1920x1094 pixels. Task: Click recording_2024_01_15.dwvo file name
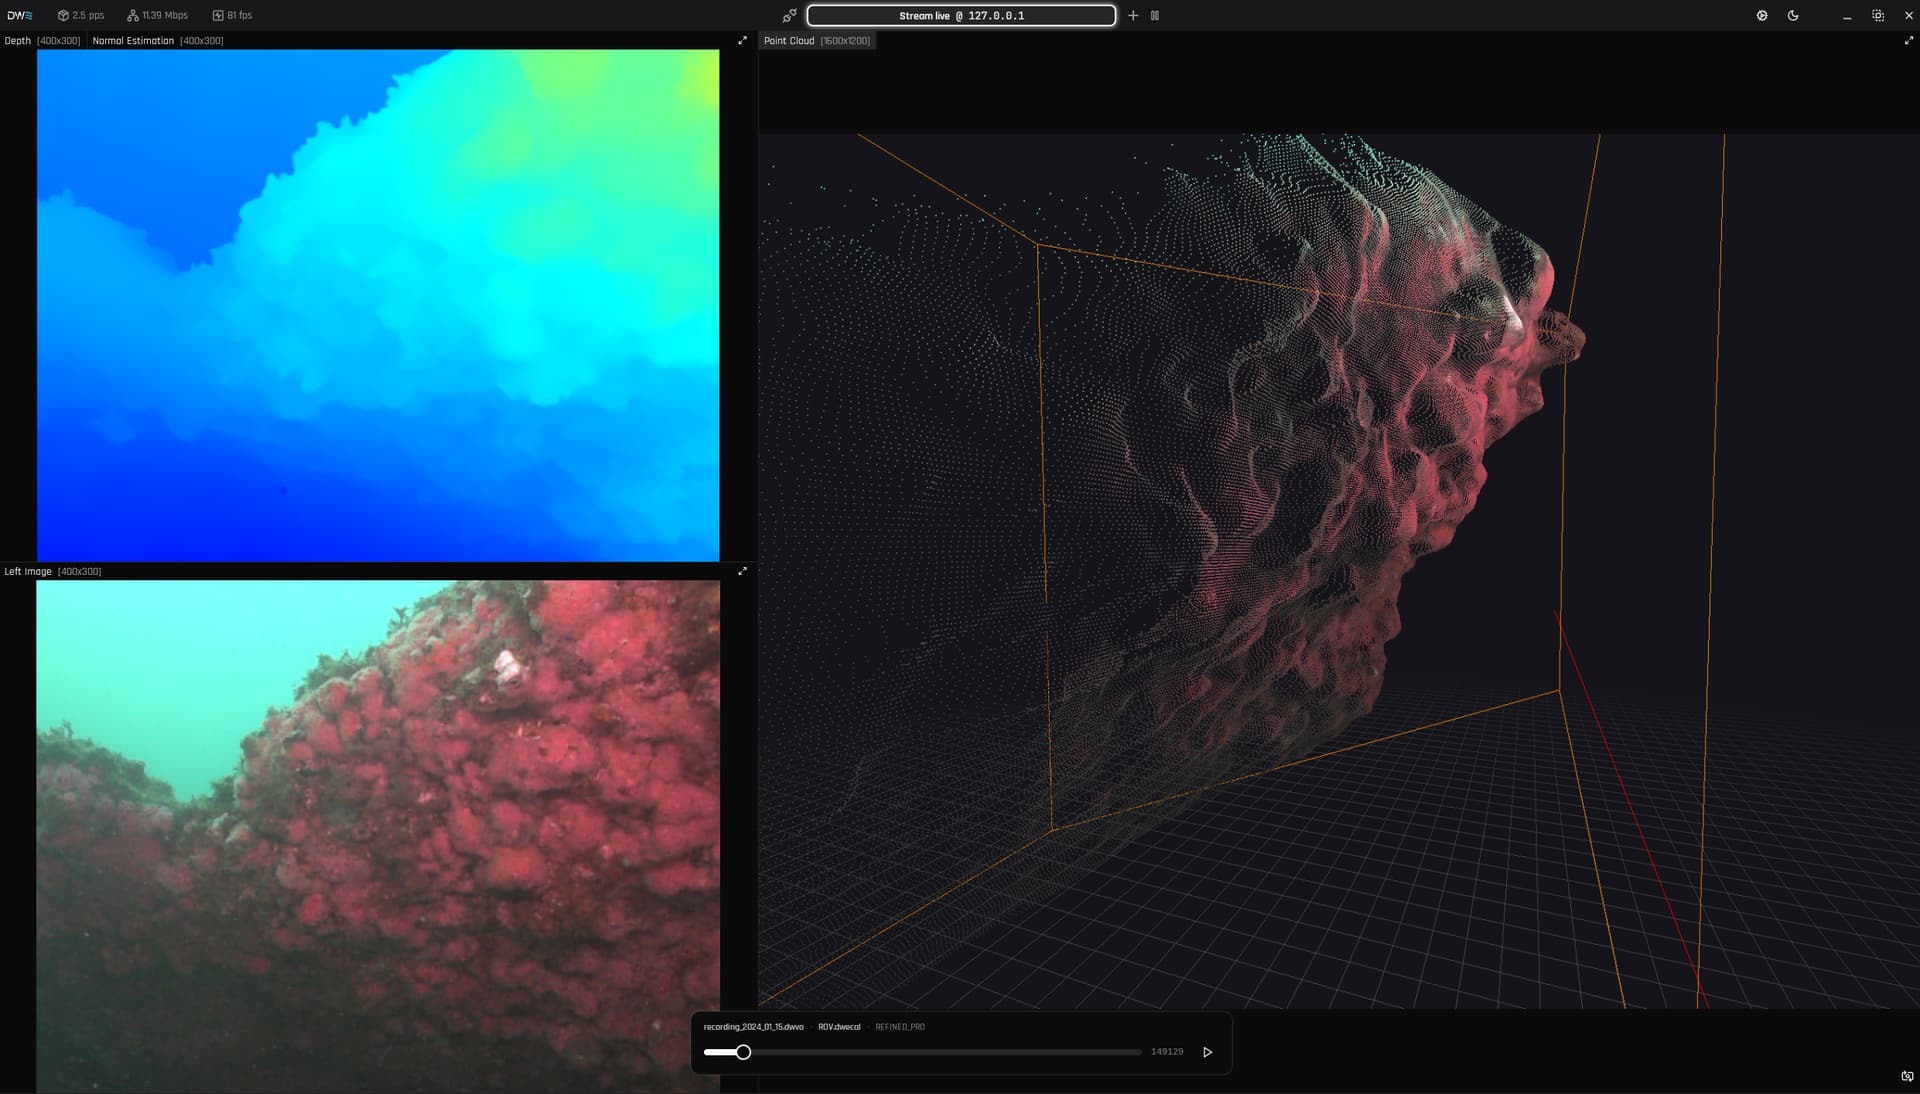pyautogui.click(x=753, y=1027)
